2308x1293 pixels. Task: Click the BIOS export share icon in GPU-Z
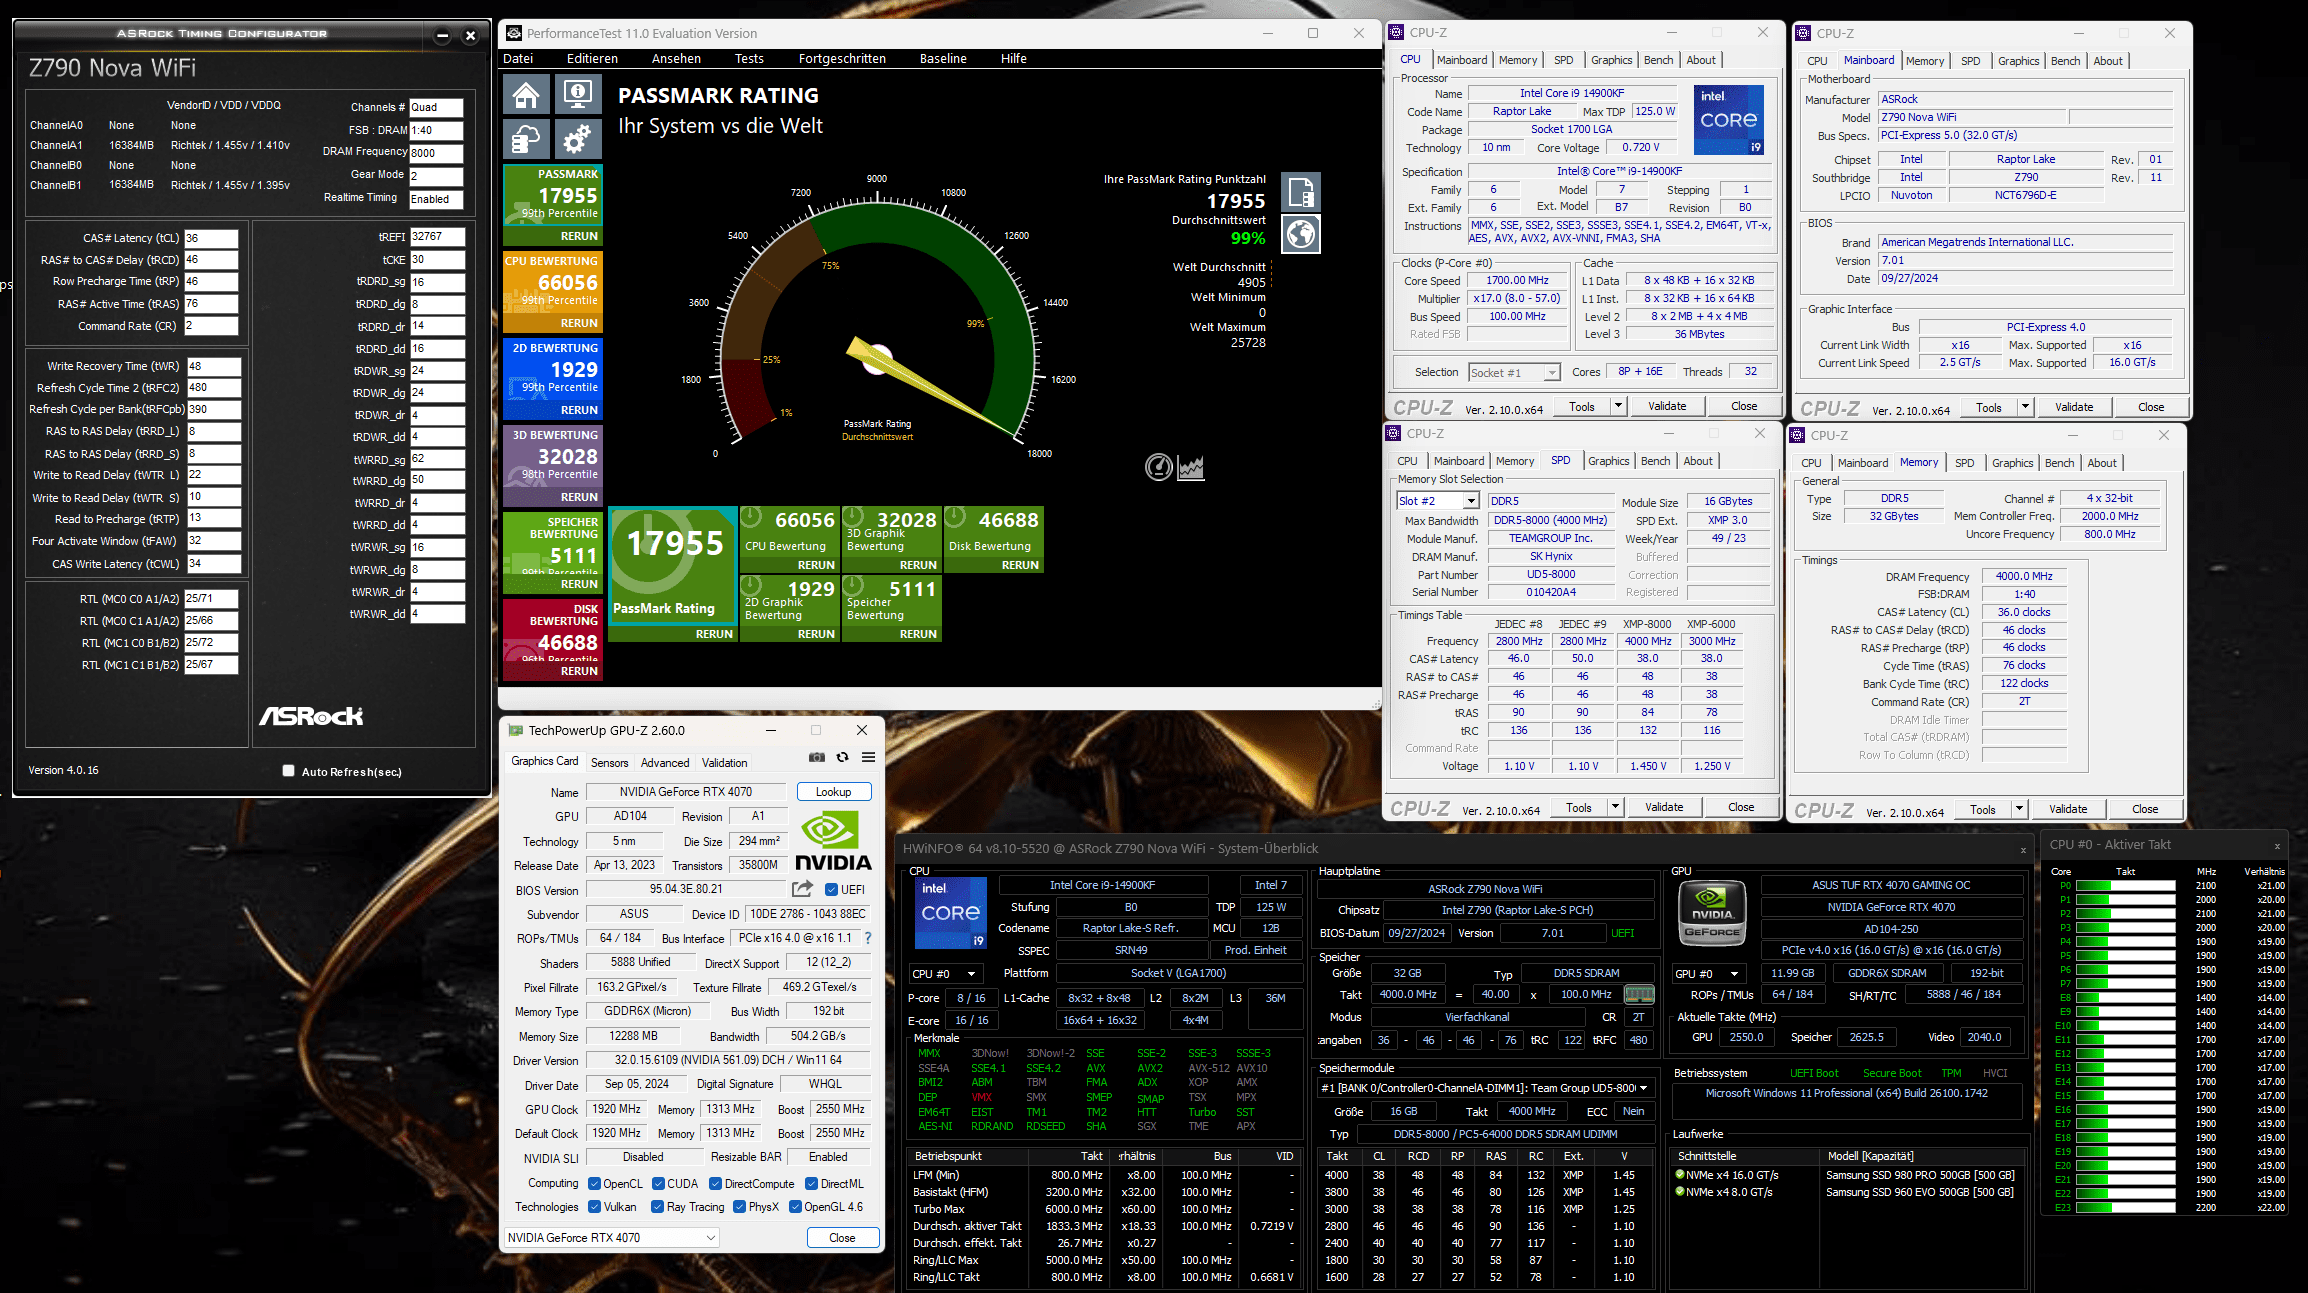[x=802, y=889]
